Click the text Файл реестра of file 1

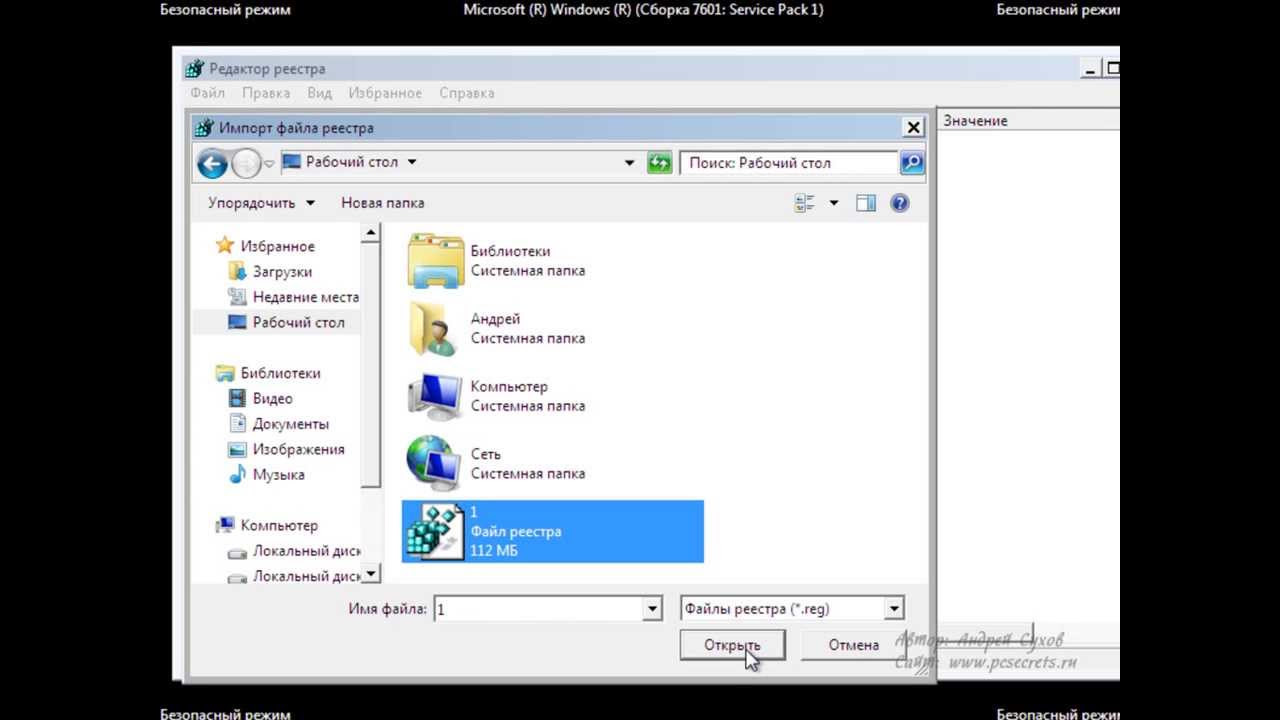[x=516, y=531]
